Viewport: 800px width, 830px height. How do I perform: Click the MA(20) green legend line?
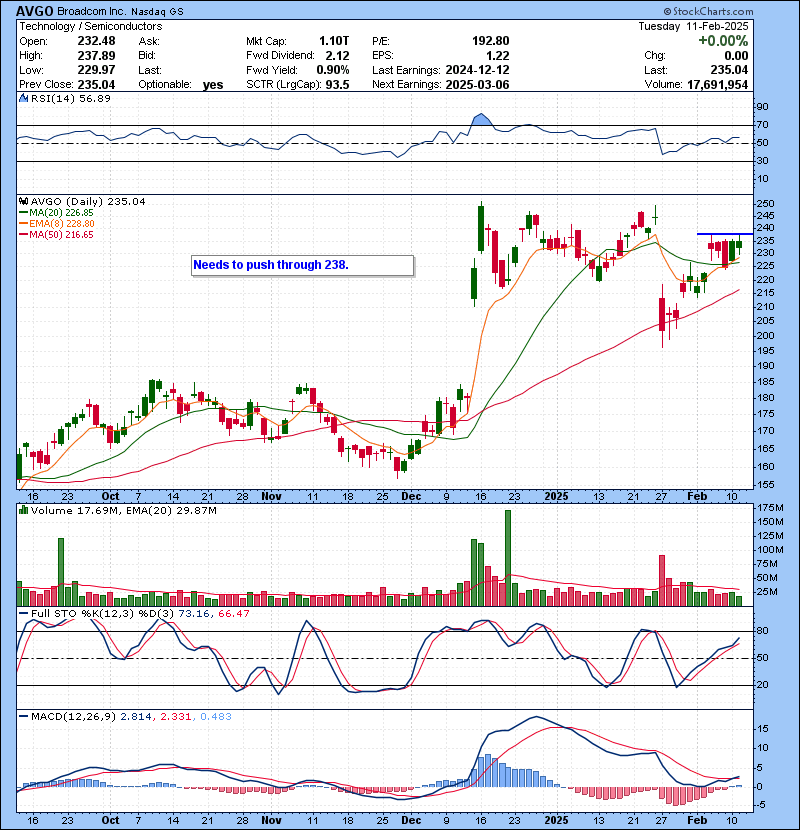[23, 212]
